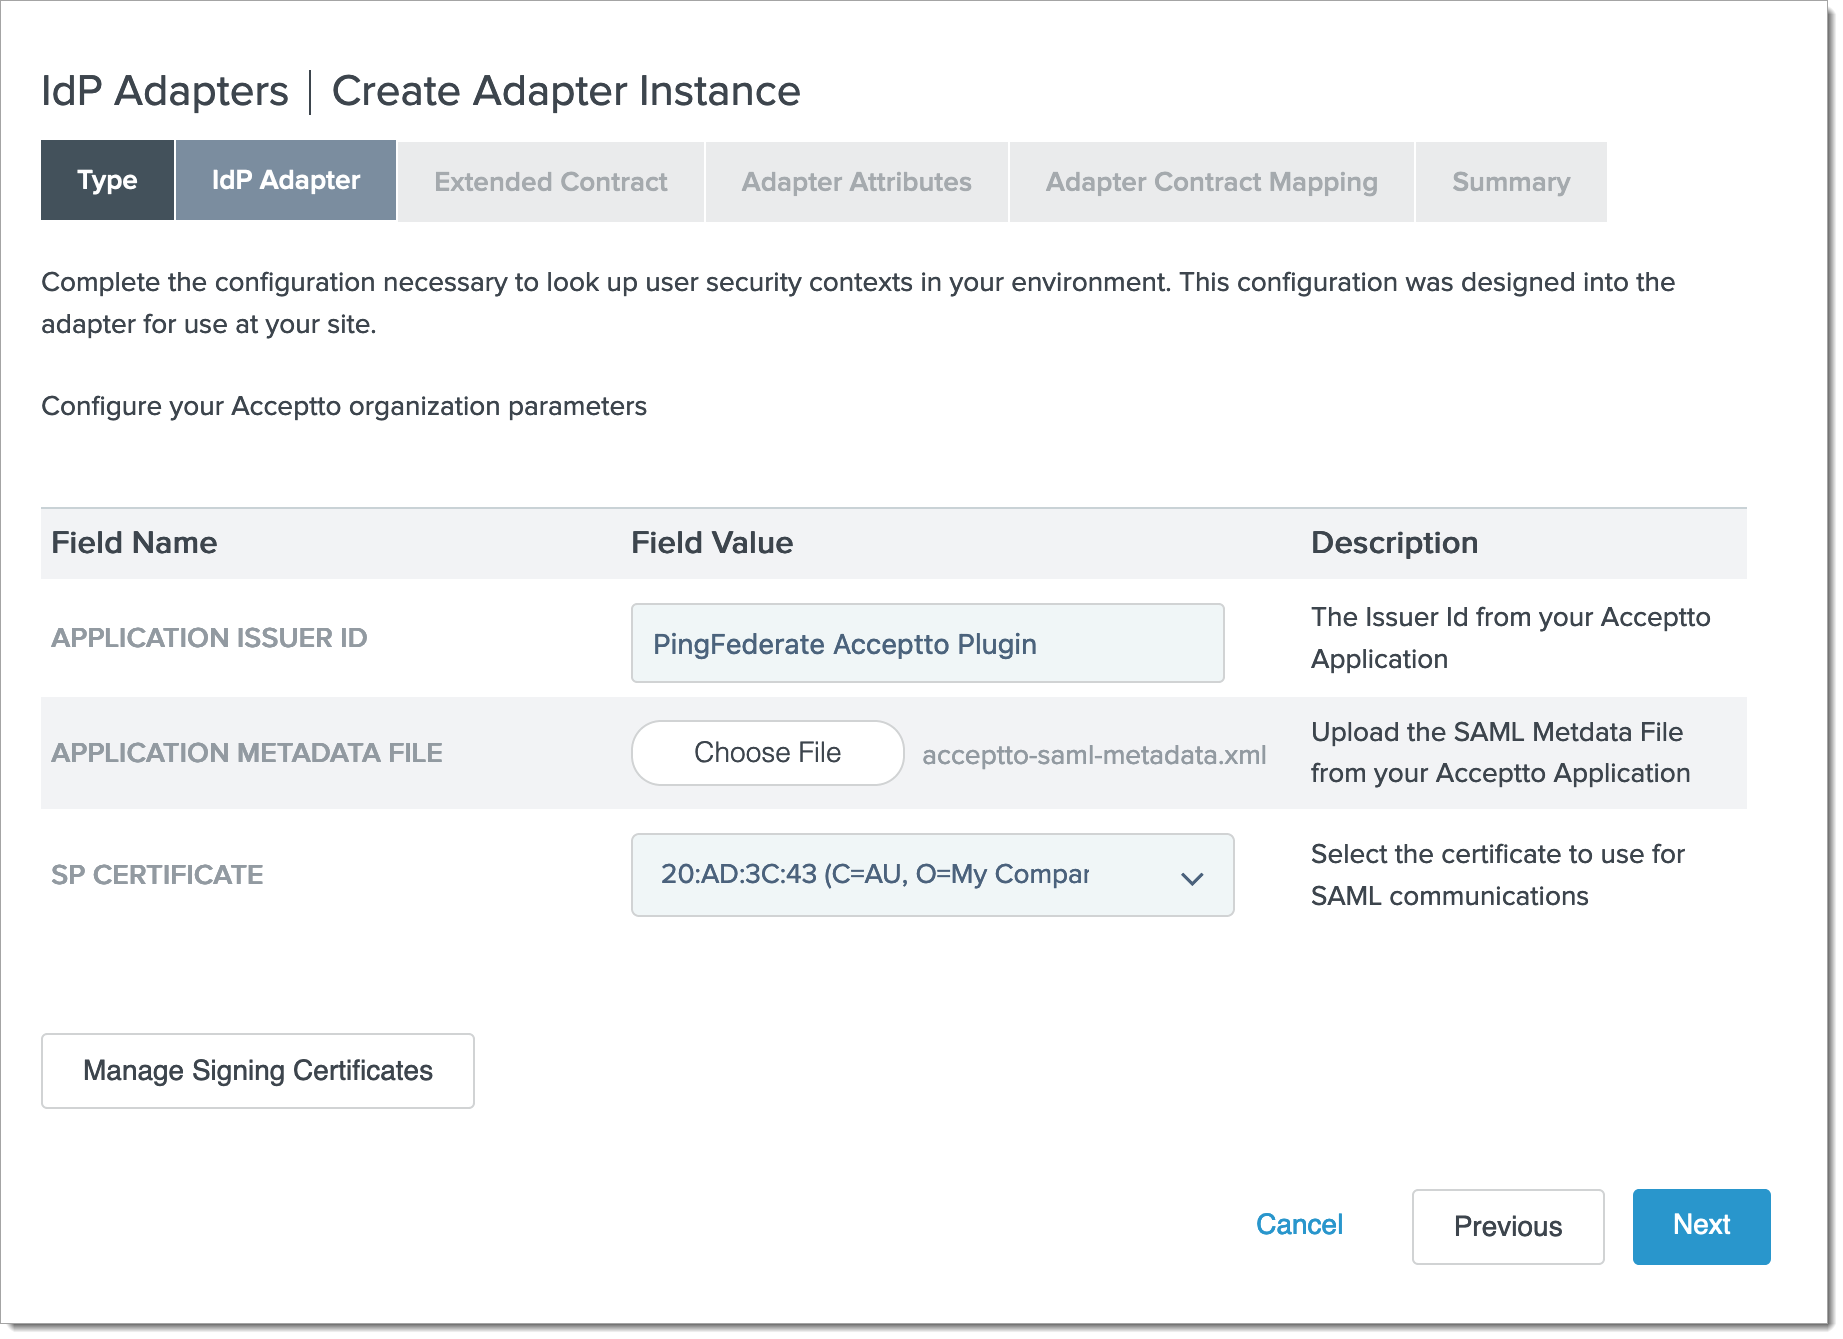
Task: Click 'Select the certificate to use' description
Action: pos(1498,875)
